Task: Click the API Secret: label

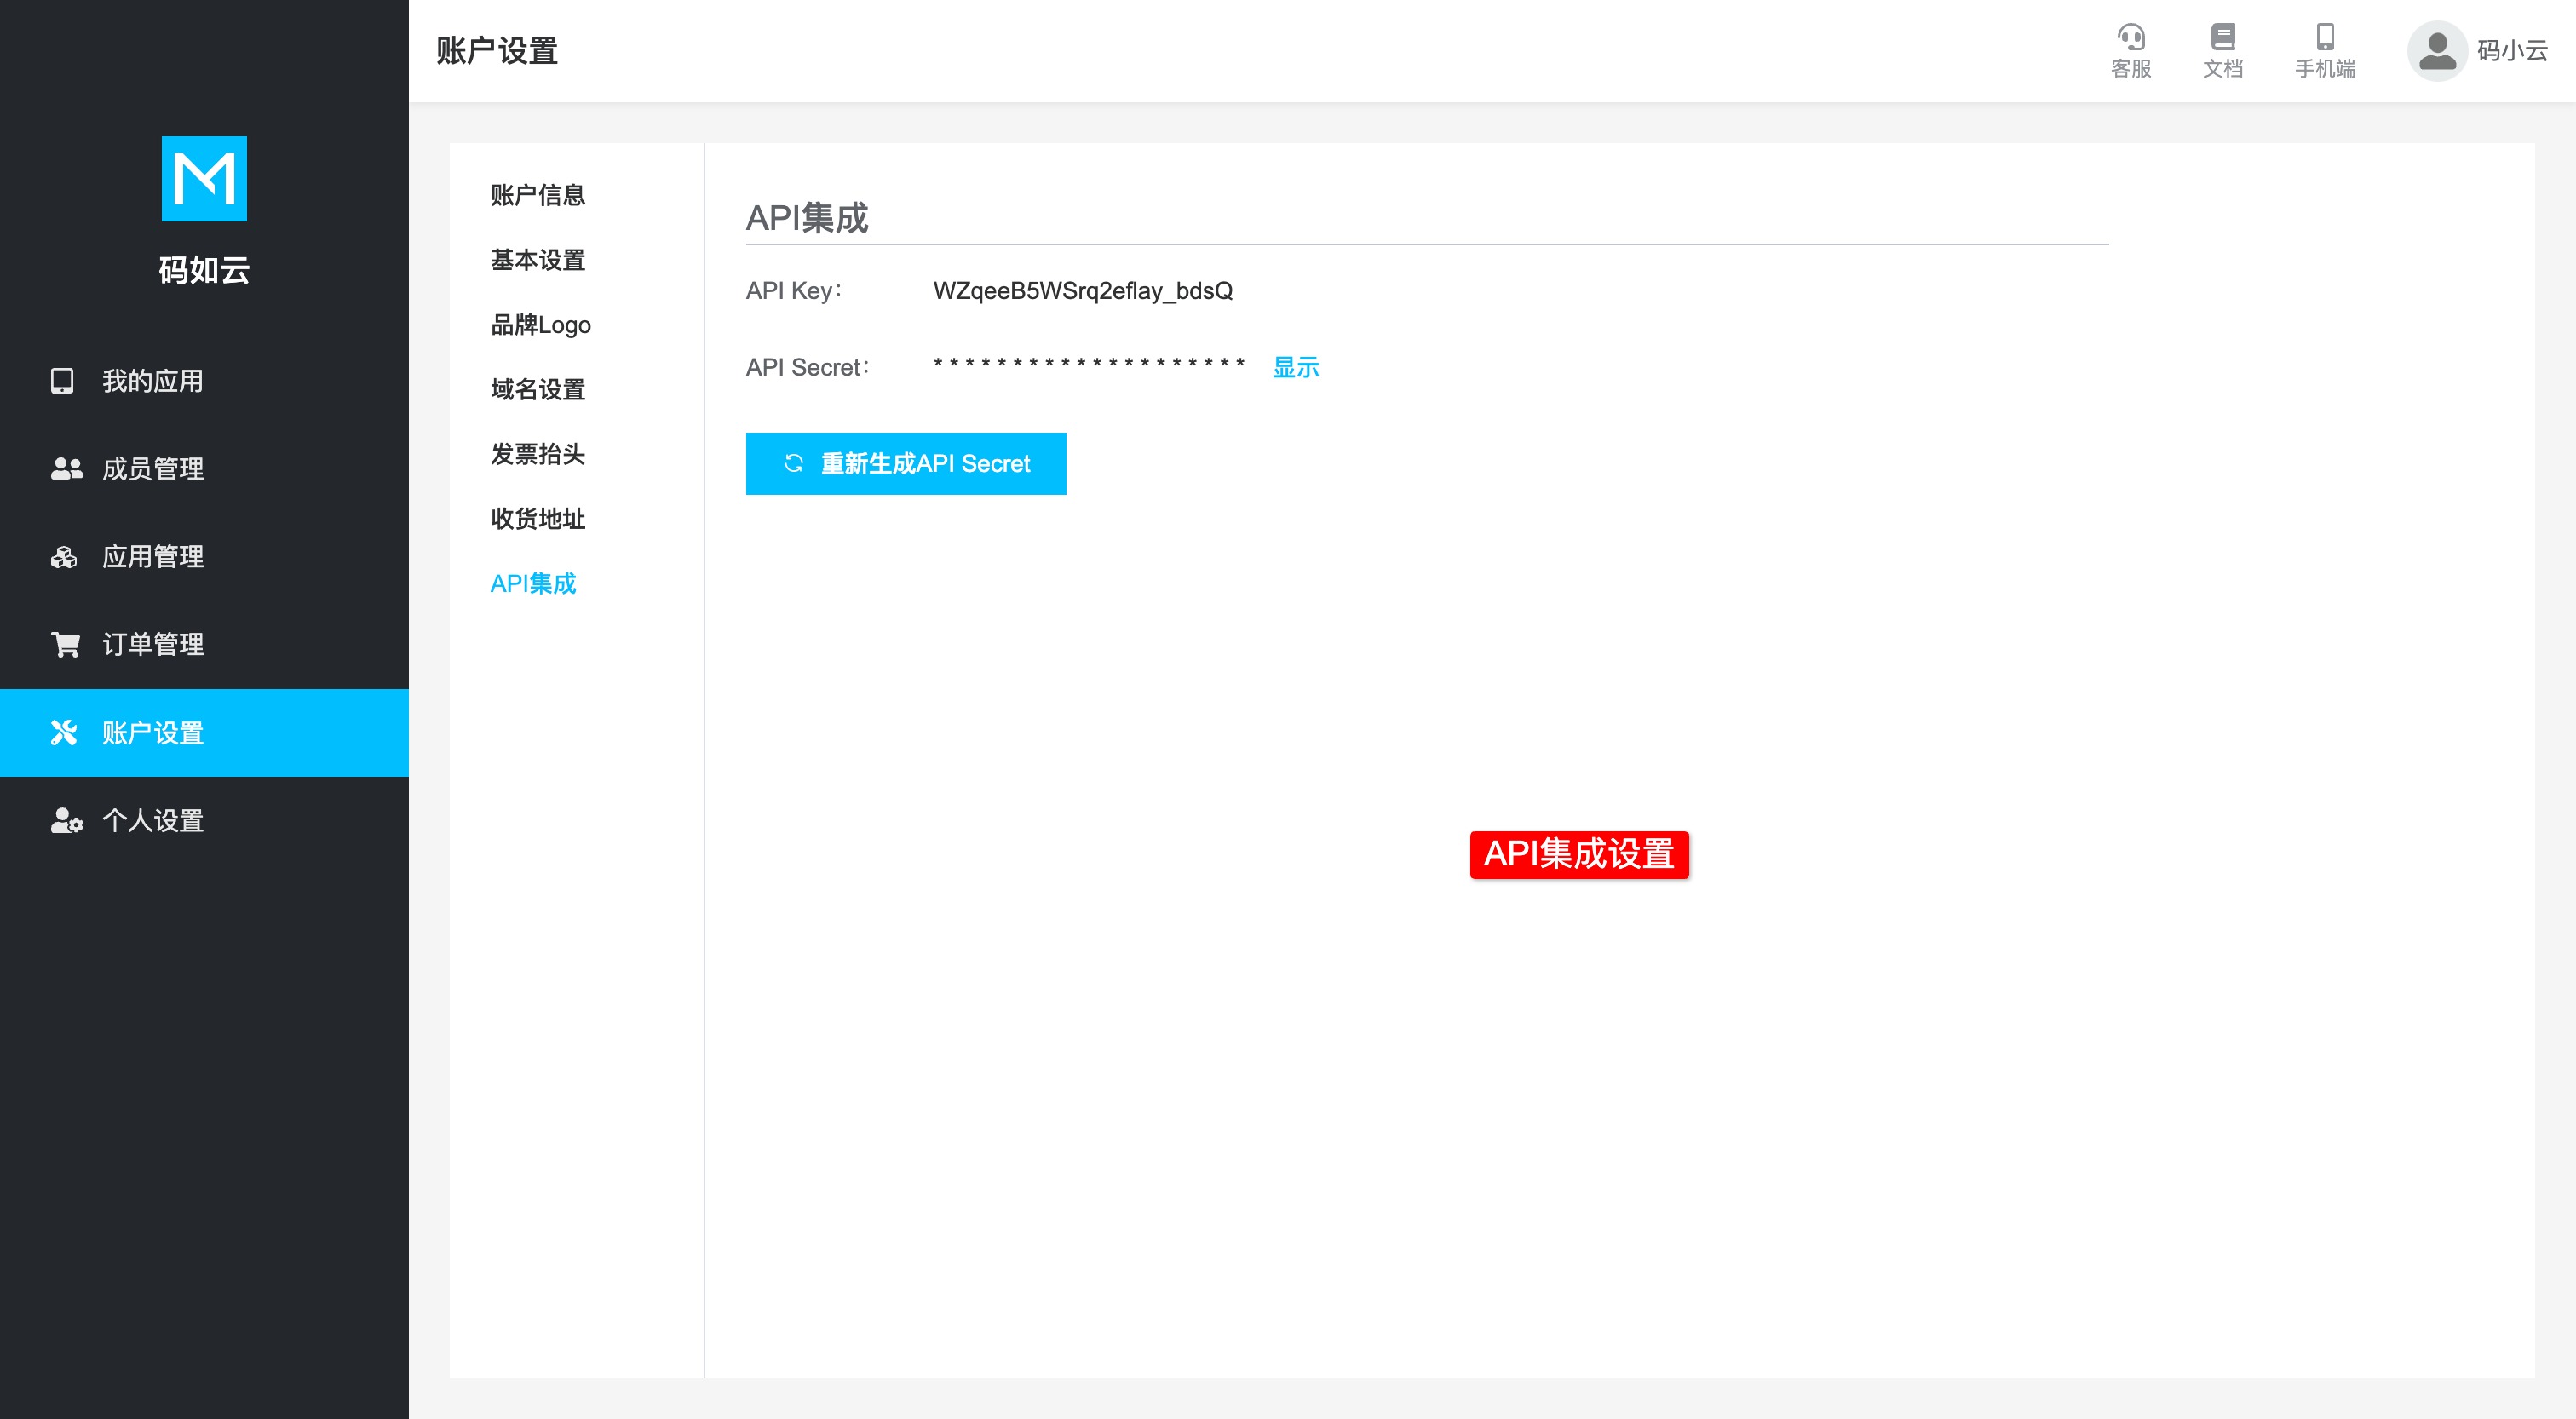Action: pyautogui.click(x=808, y=368)
